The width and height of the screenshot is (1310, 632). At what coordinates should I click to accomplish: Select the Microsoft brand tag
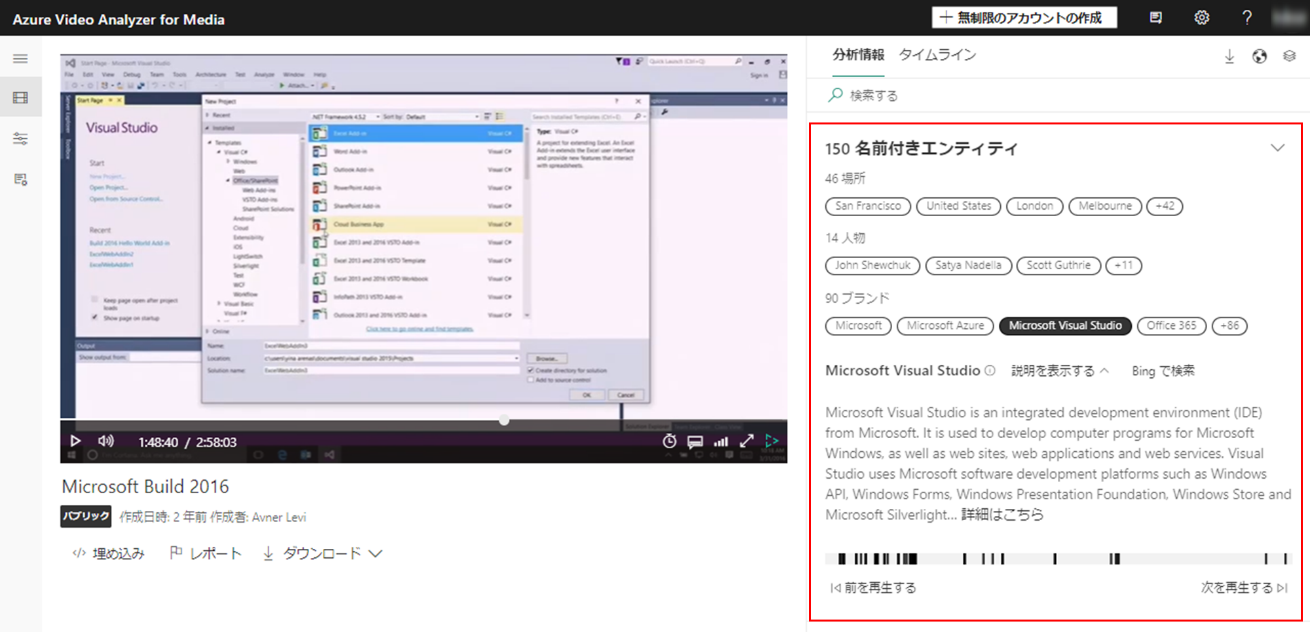(x=858, y=326)
